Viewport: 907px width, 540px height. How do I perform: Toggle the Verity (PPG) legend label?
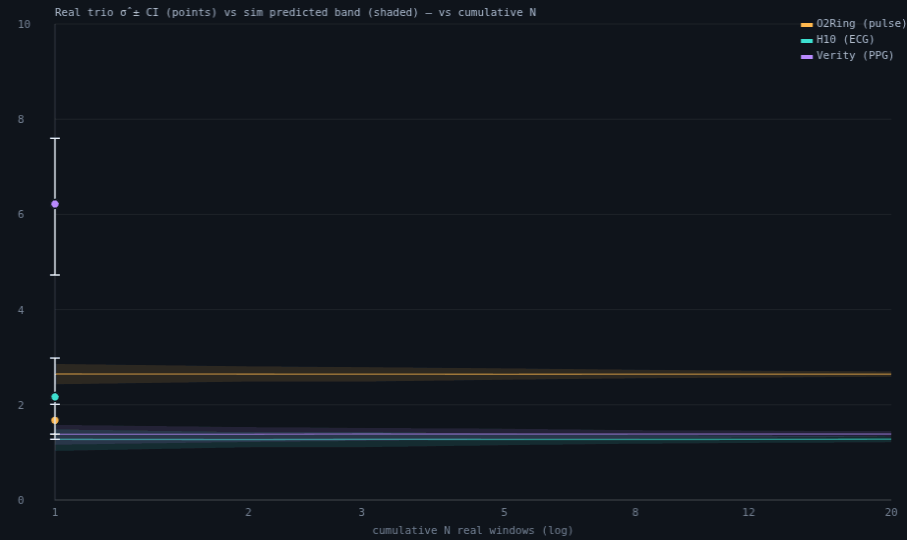(855, 56)
